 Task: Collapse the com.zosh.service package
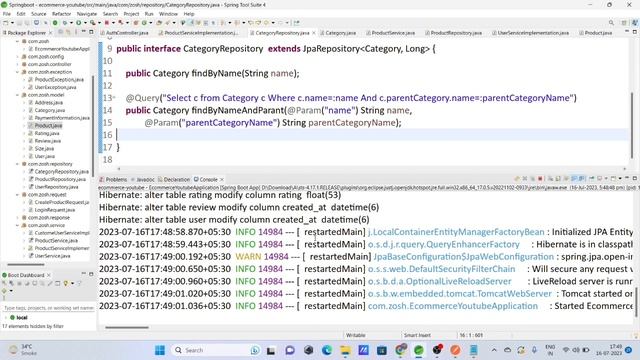tap(18, 225)
